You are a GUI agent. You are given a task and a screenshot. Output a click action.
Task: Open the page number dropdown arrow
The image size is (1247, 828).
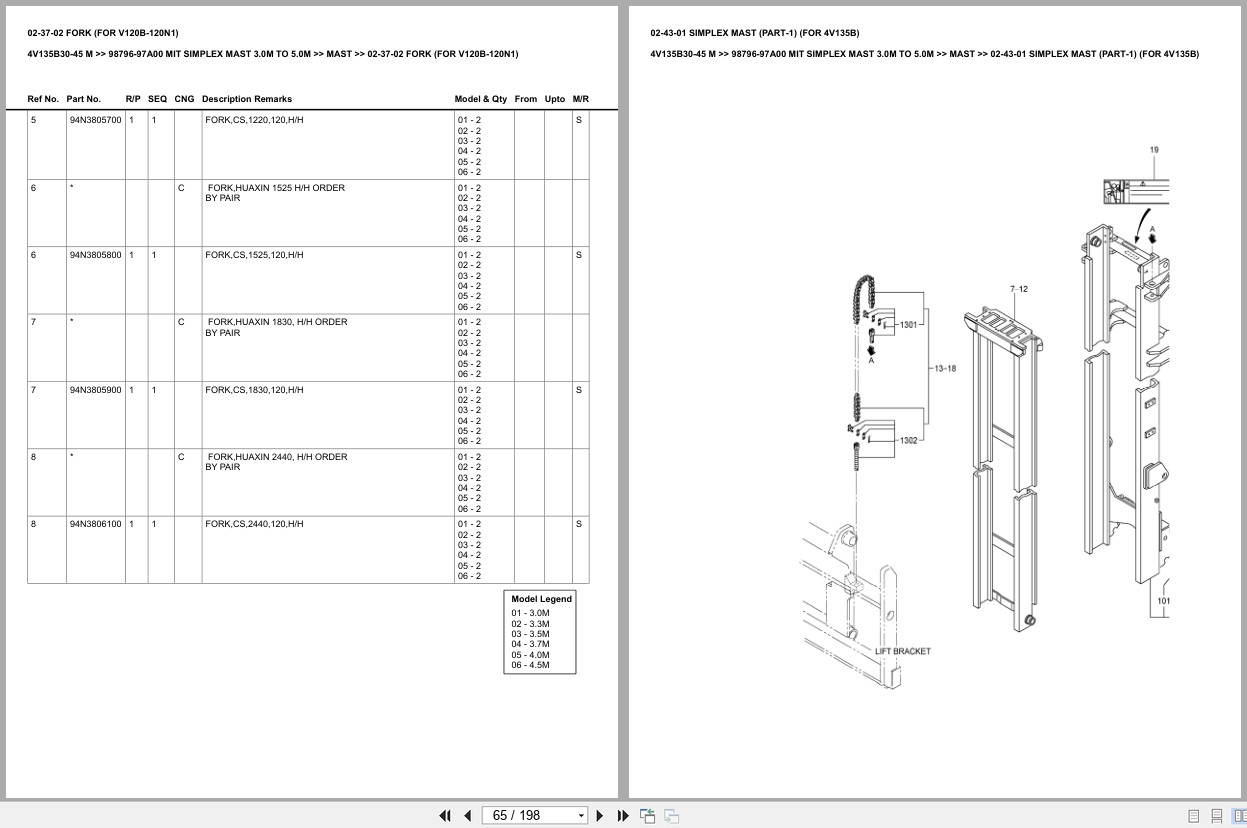tap(581, 816)
